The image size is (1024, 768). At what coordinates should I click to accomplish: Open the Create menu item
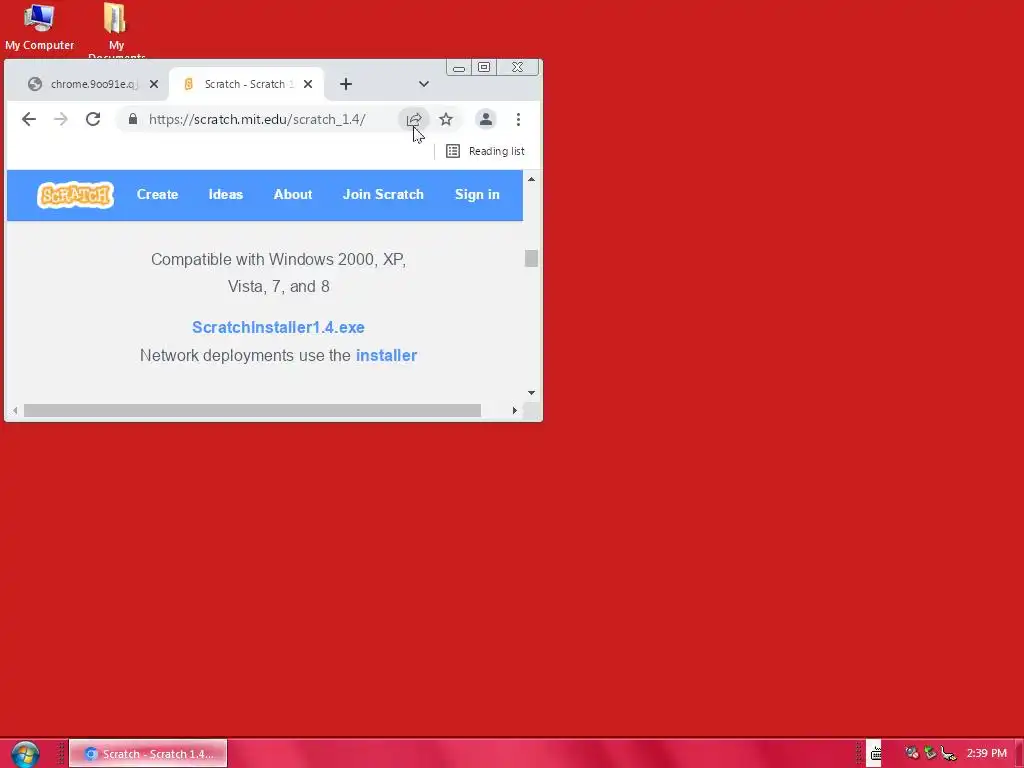[157, 195]
